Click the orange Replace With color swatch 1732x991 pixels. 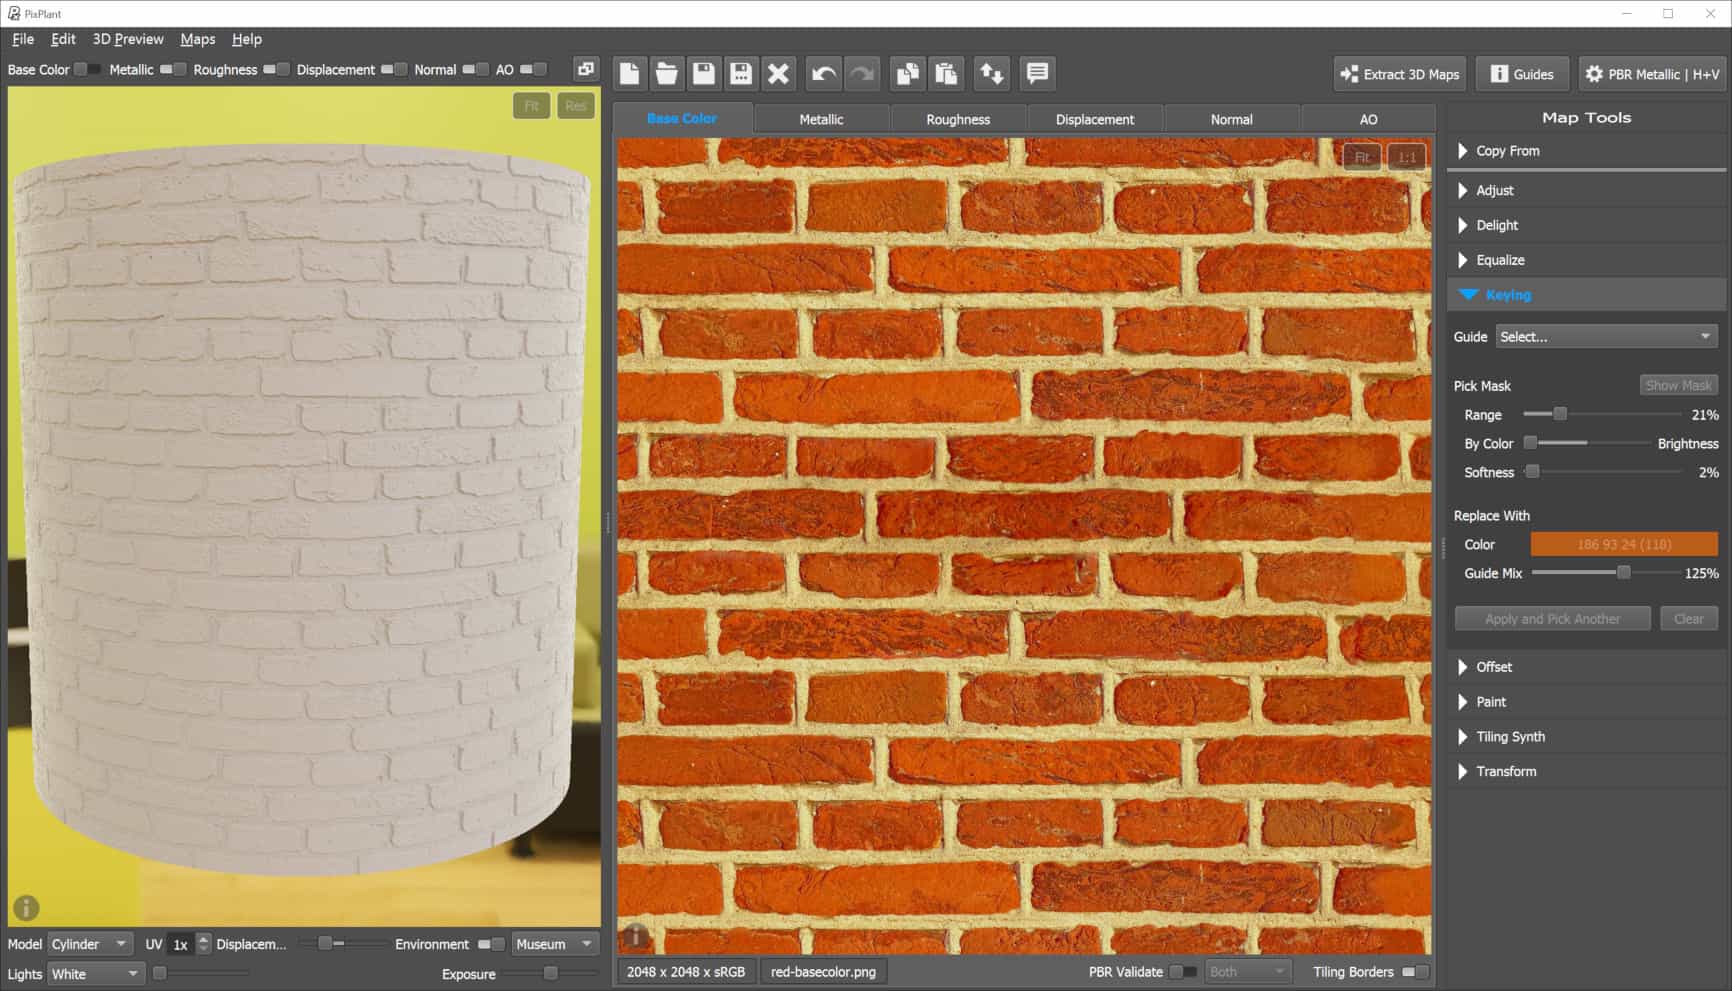(1624, 545)
